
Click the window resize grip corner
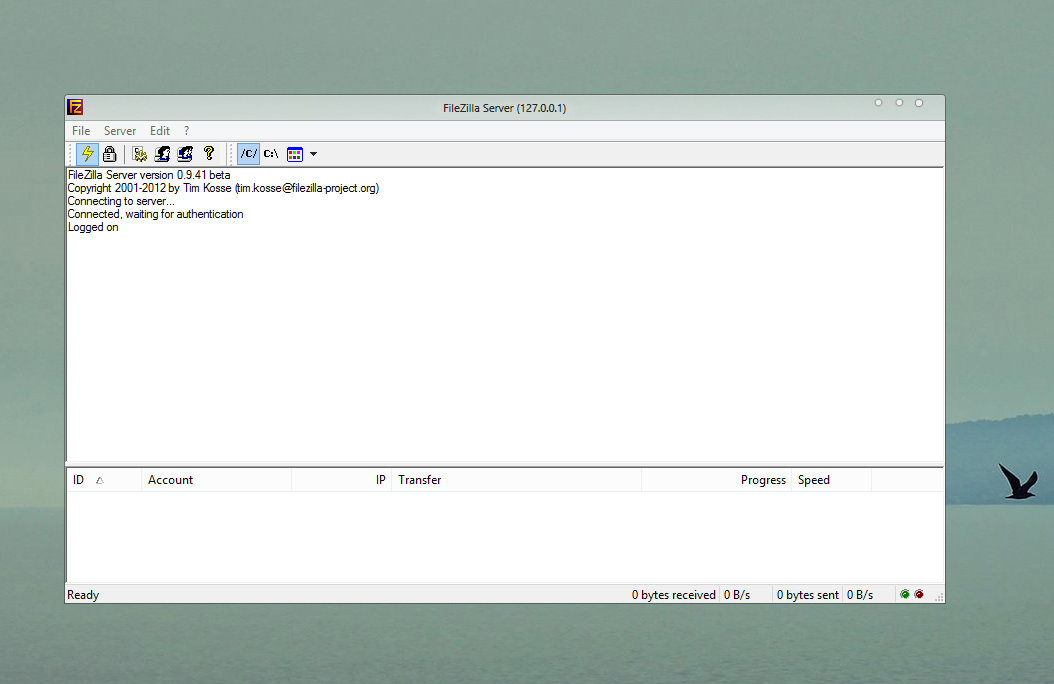(939, 597)
